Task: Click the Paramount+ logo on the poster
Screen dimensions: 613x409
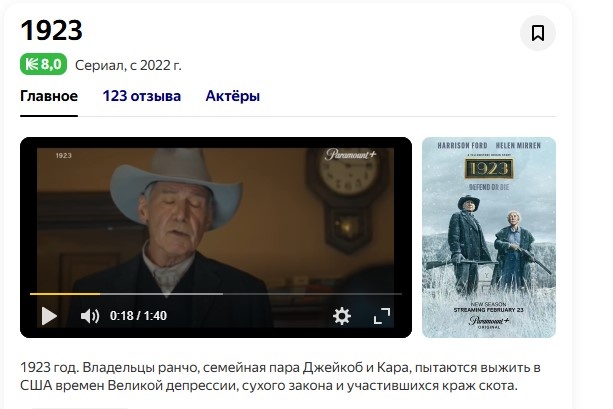Action: (x=489, y=321)
